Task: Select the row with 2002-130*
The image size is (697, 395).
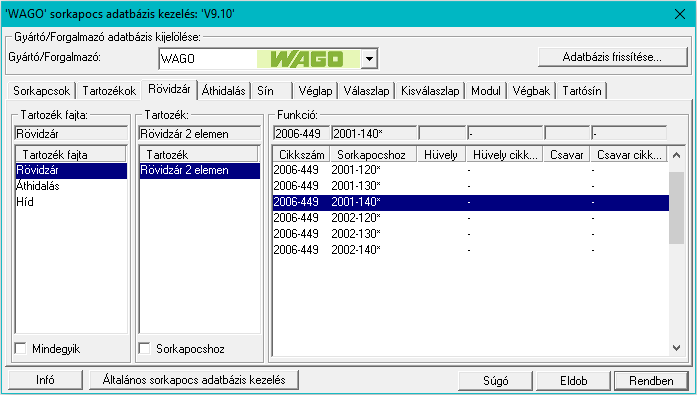Action: (471, 234)
